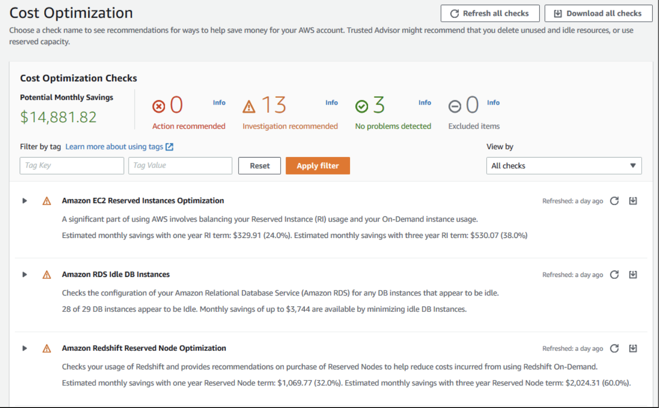Refresh the EC2 Reserved Instances Optimization check
Image resolution: width=660 pixels, height=408 pixels.
pyautogui.click(x=615, y=201)
